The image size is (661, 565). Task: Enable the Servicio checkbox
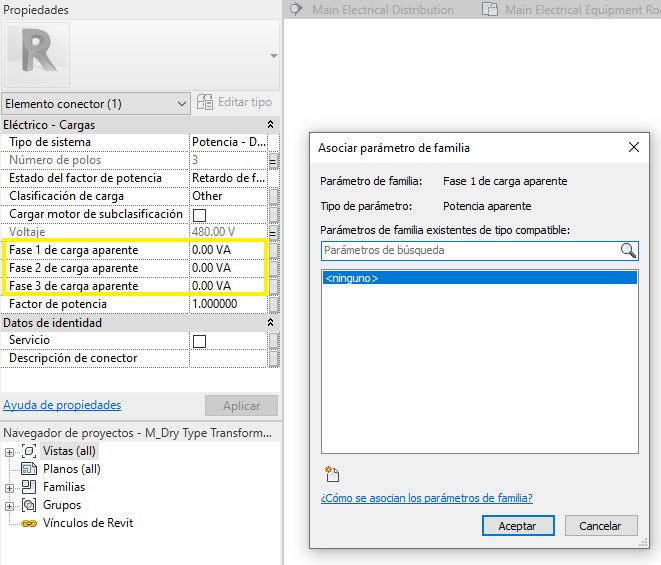tap(199, 341)
